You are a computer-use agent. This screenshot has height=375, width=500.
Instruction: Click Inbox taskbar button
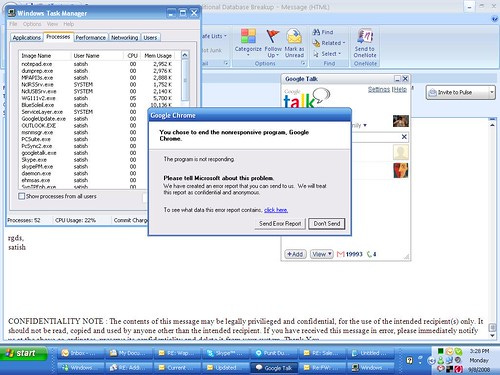click(80, 353)
